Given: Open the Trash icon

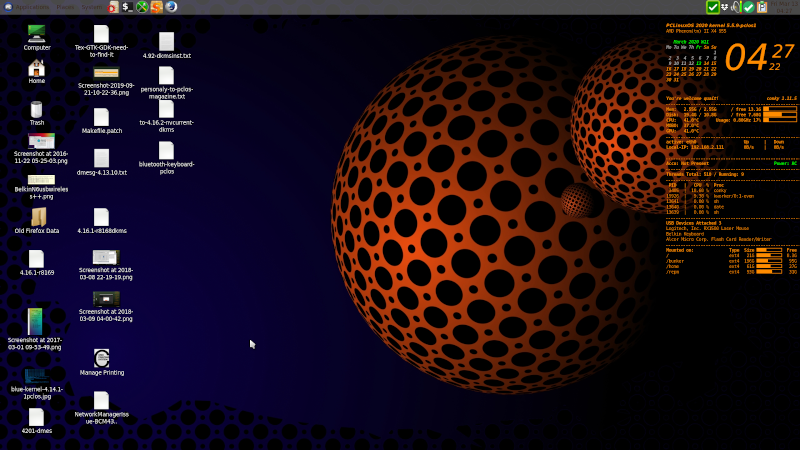Looking at the screenshot, I should 37,109.
